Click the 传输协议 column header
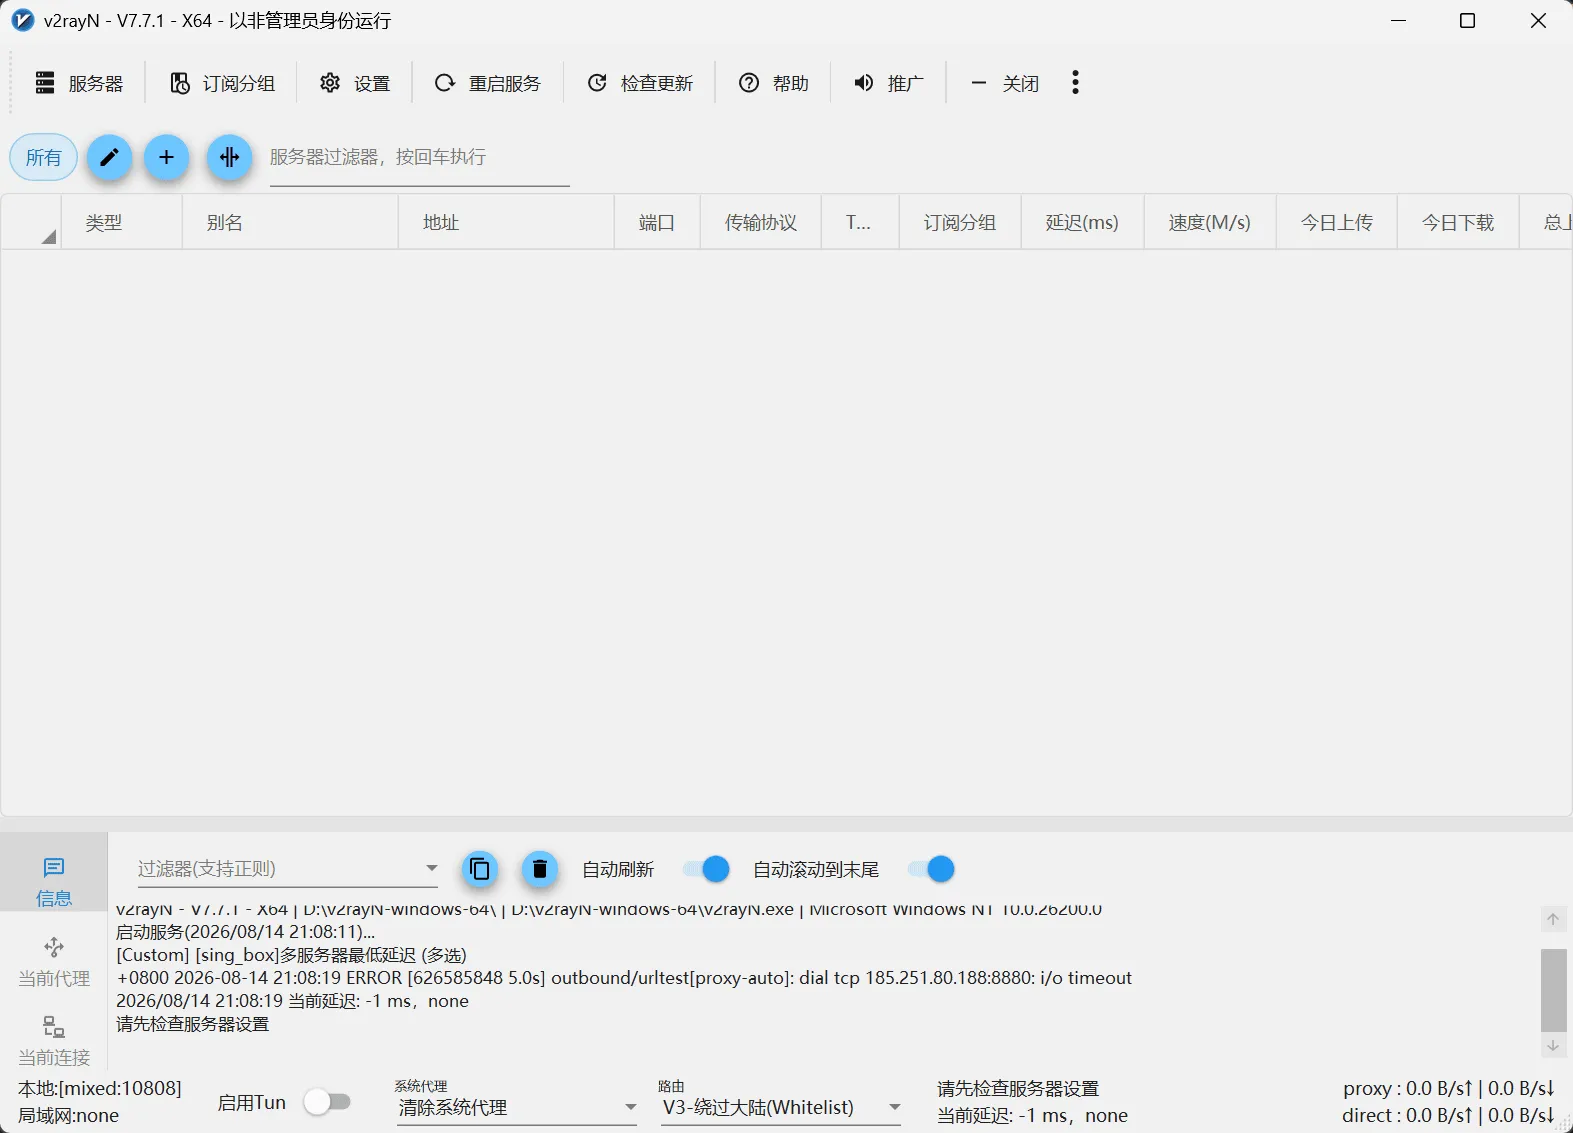1573x1133 pixels. pyautogui.click(x=761, y=222)
